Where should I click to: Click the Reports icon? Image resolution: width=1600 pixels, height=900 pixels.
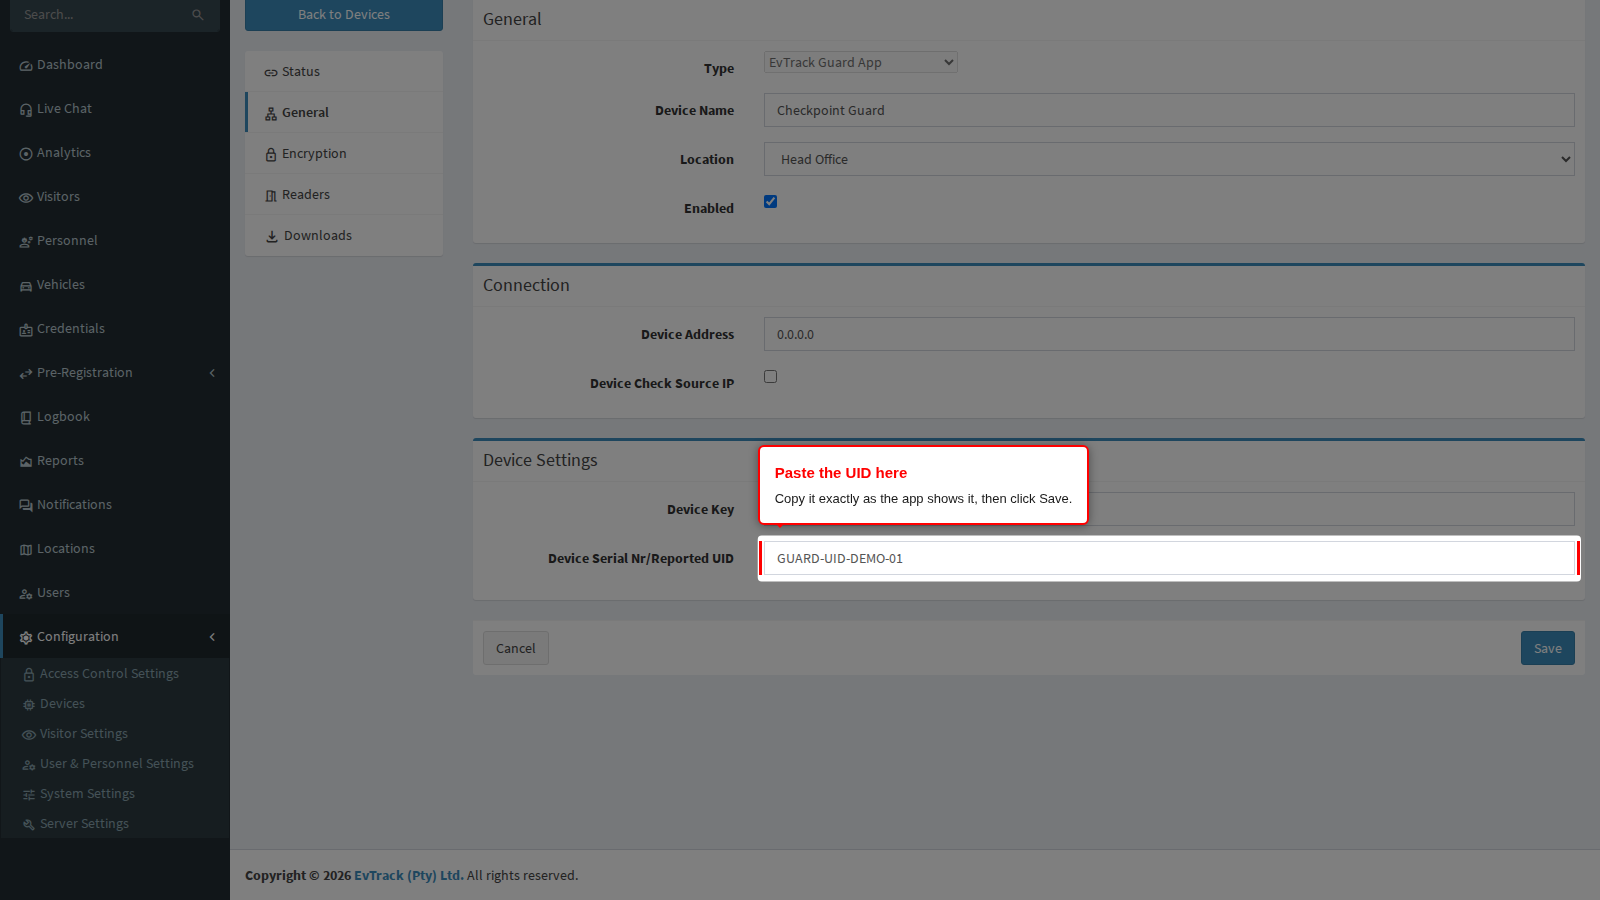26,462
